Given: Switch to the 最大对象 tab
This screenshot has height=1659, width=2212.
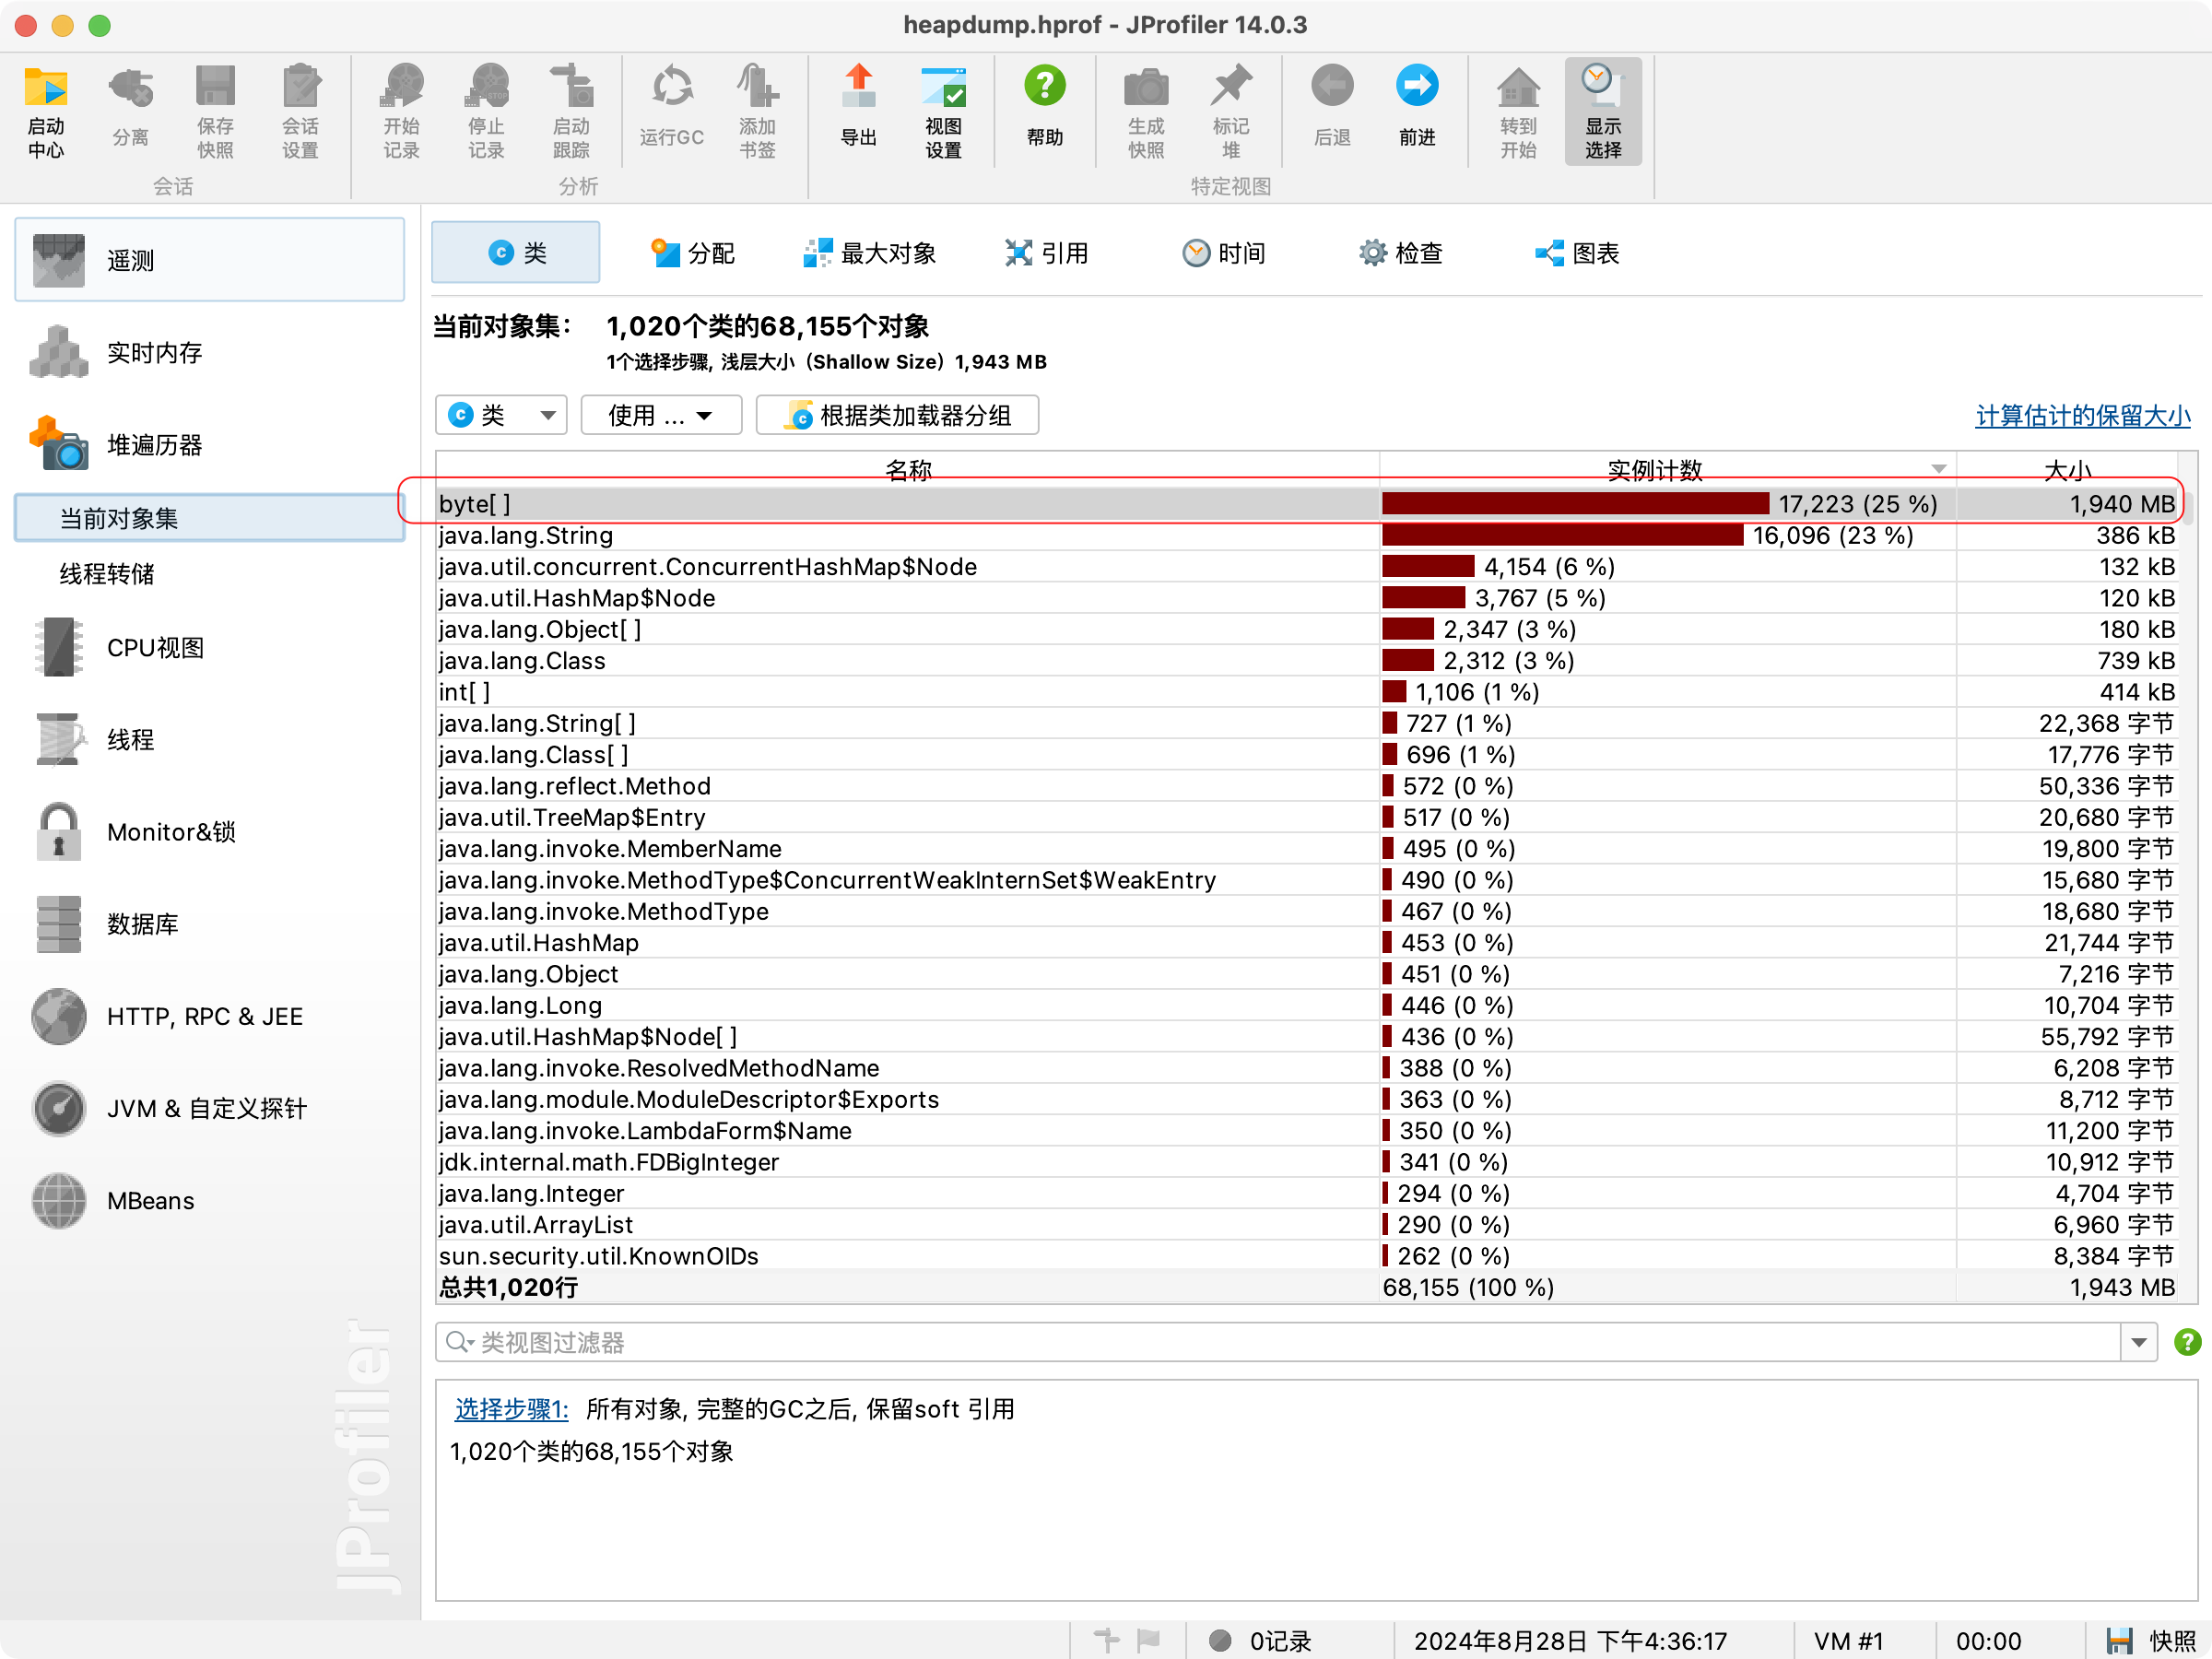Looking at the screenshot, I should coord(869,253).
